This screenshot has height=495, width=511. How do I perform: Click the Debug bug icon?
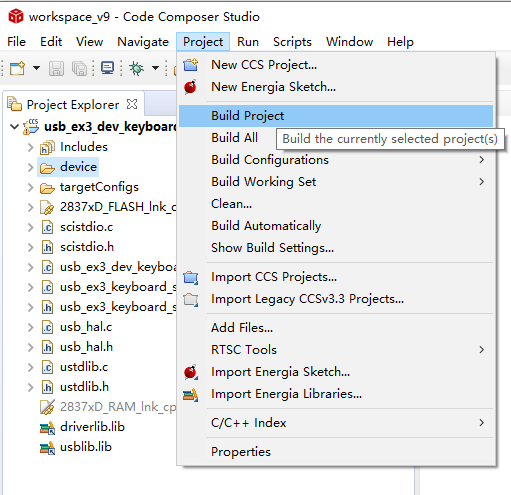pyautogui.click(x=137, y=68)
